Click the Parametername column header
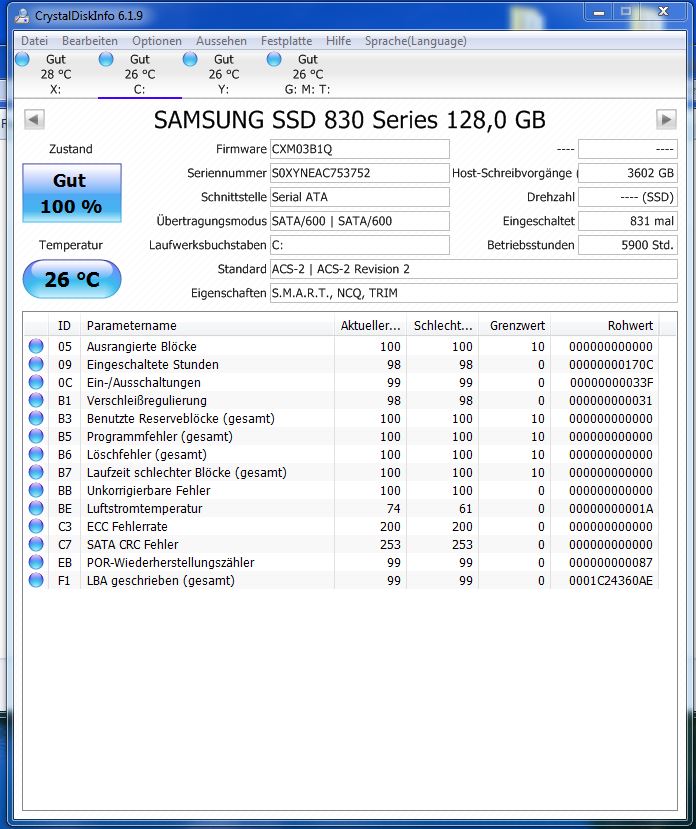This screenshot has height=829, width=696. [207, 326]
